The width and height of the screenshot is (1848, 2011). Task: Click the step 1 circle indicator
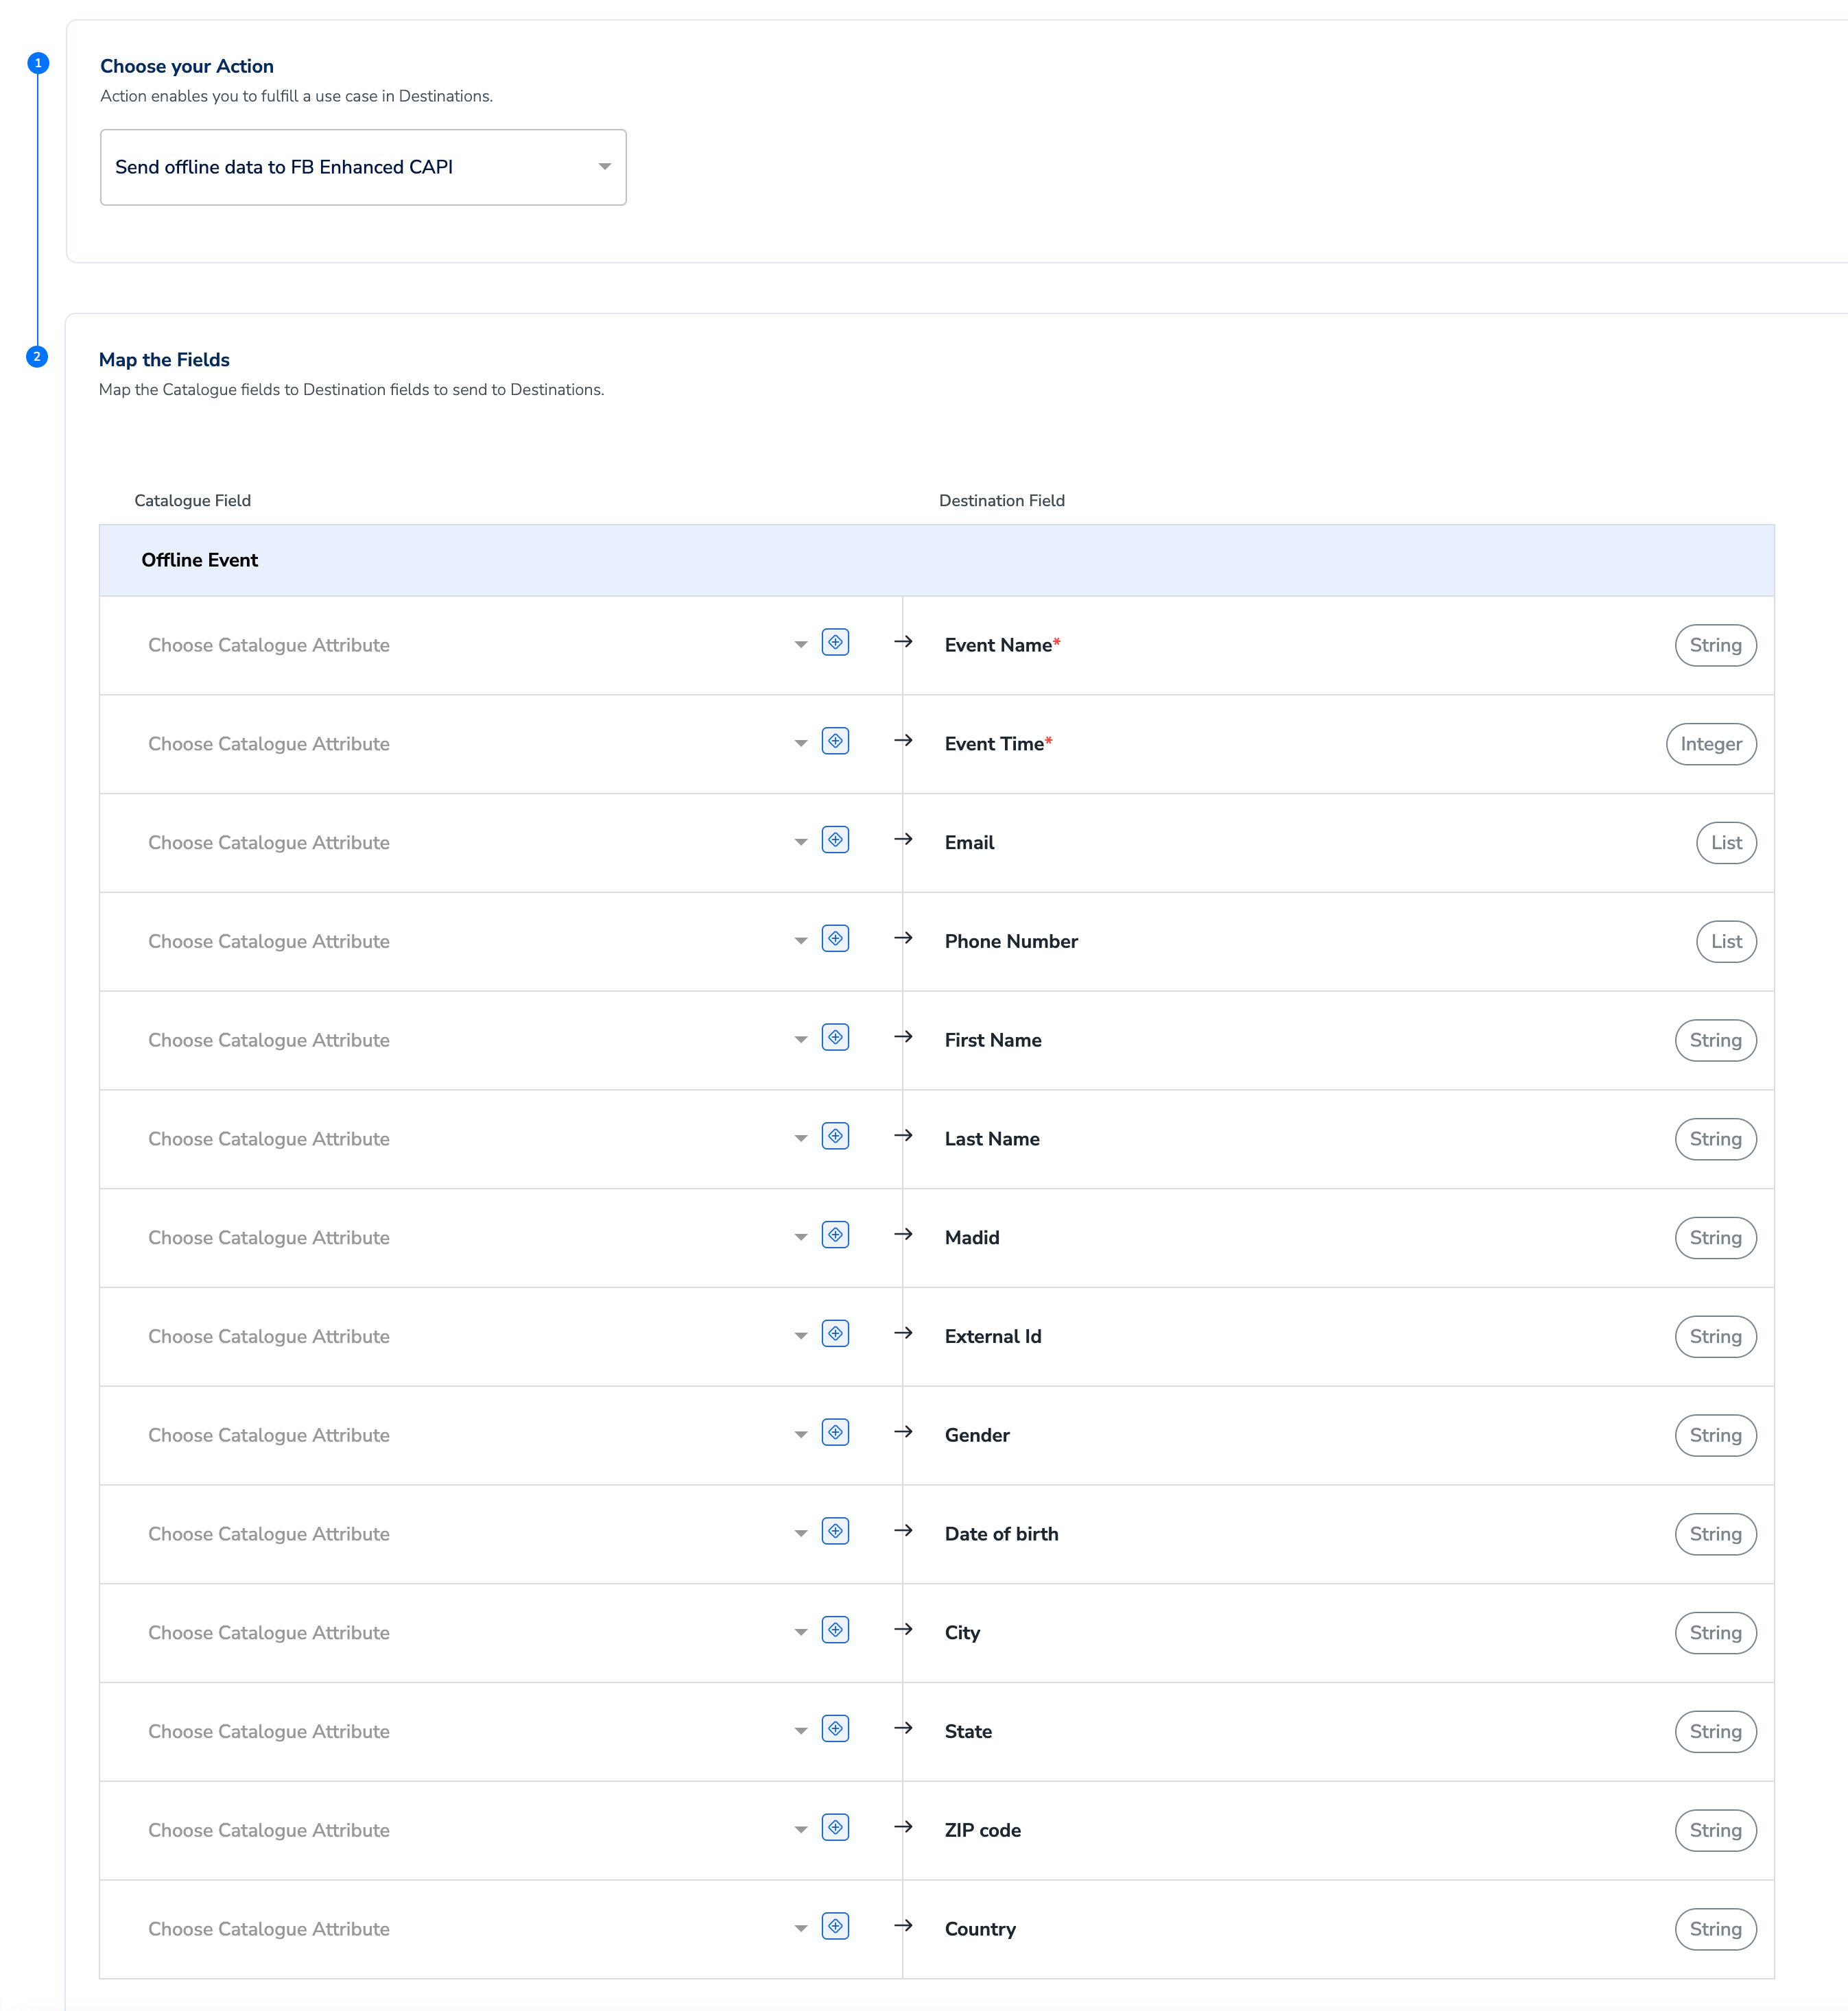coord(38,63)
